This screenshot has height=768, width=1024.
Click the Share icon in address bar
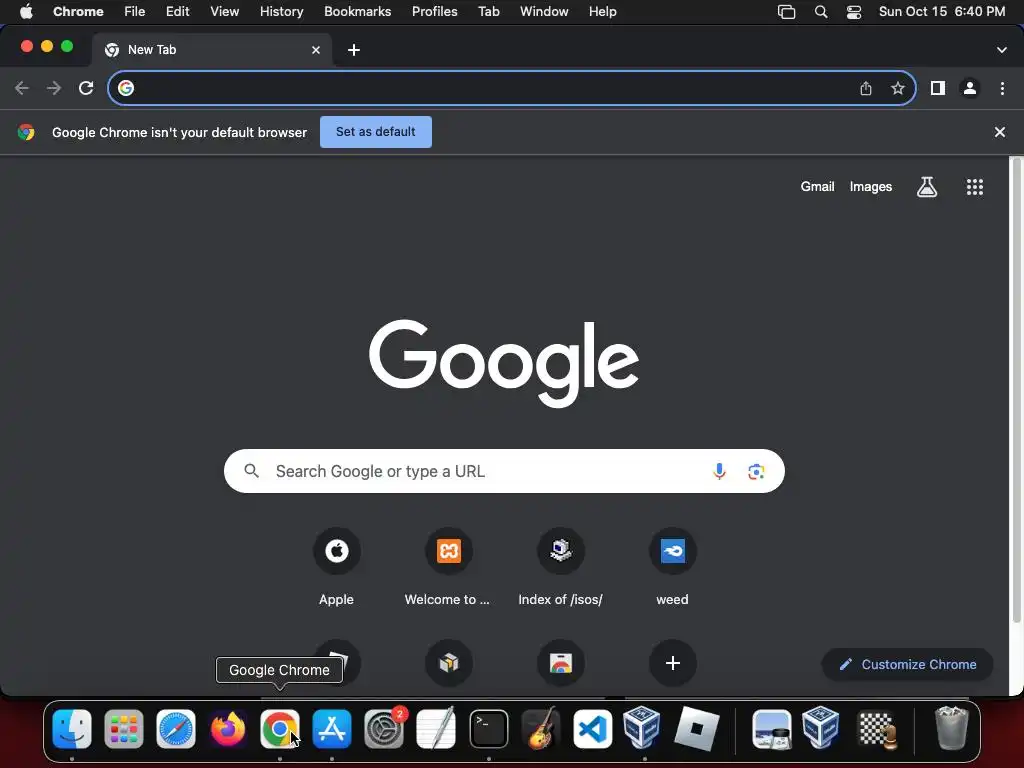[x=866, y=88]
